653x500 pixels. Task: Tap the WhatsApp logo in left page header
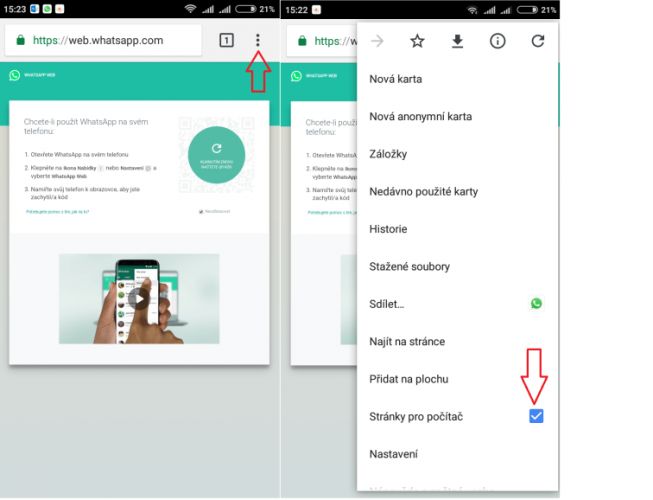(15, 75)
